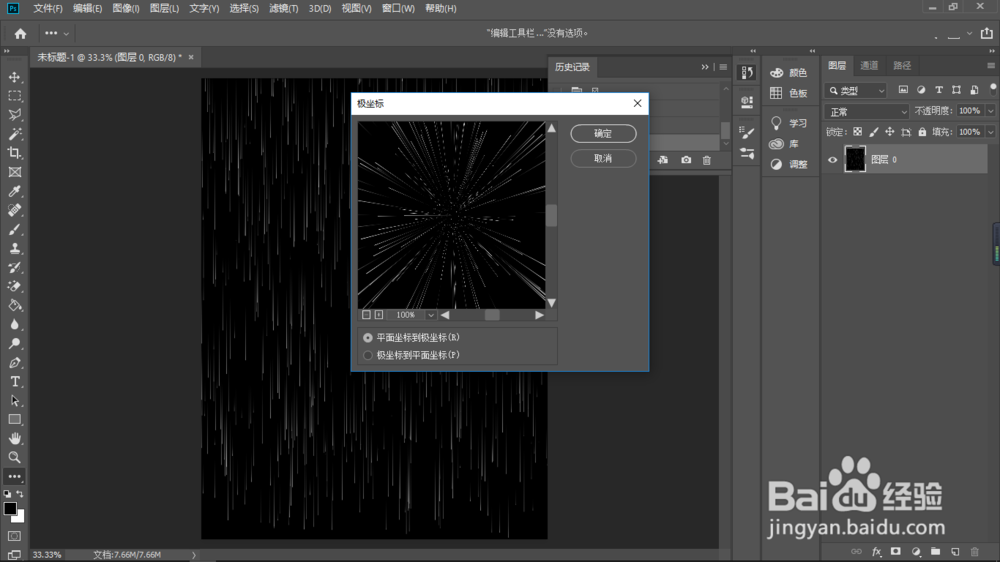Viewport: 1000px width, 562px height.
Task: Open the 滤镜(T) menu
Action: coord(283,8)
